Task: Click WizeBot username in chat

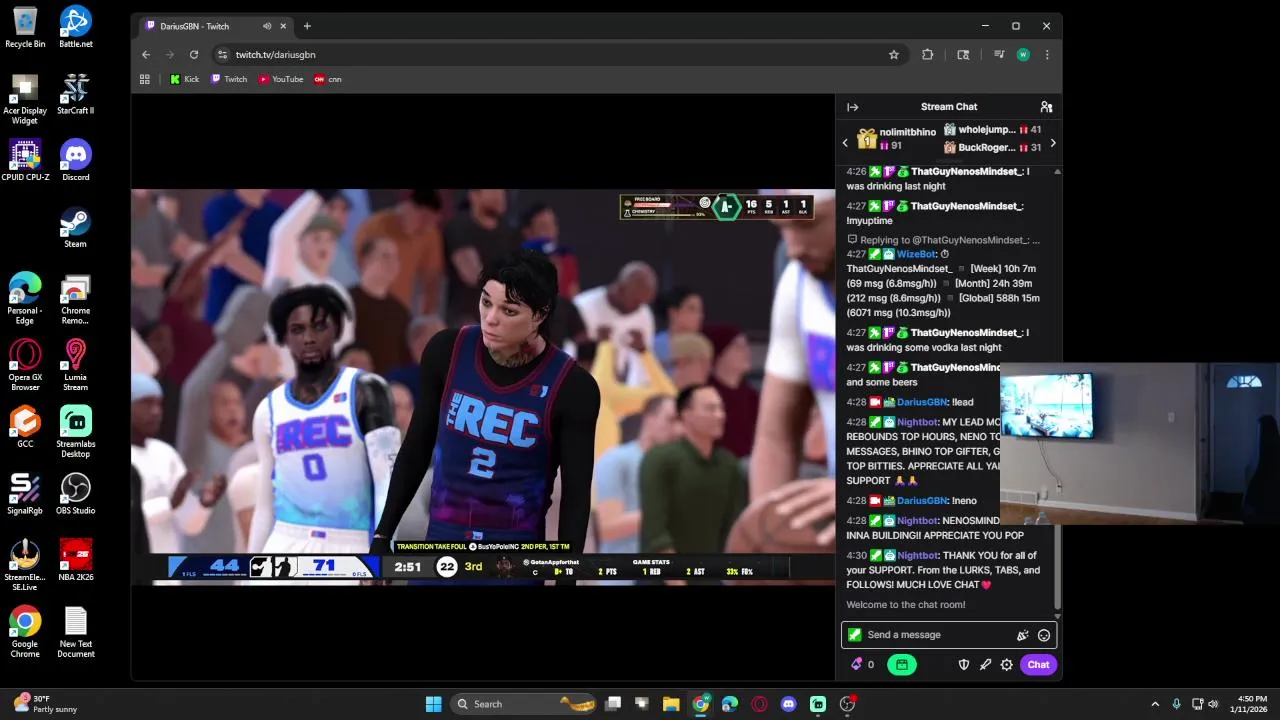Action: click(x=915, y=254)
